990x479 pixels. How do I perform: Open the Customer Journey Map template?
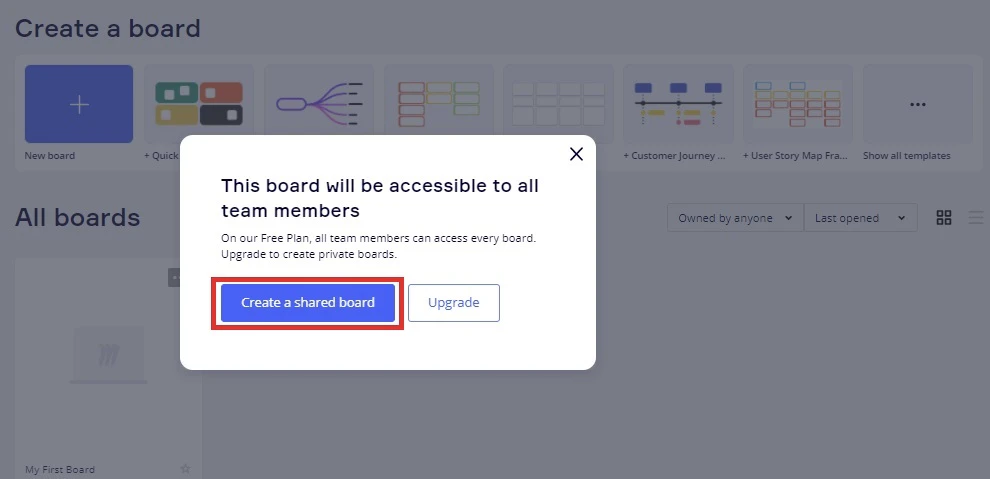pos(678,104)
